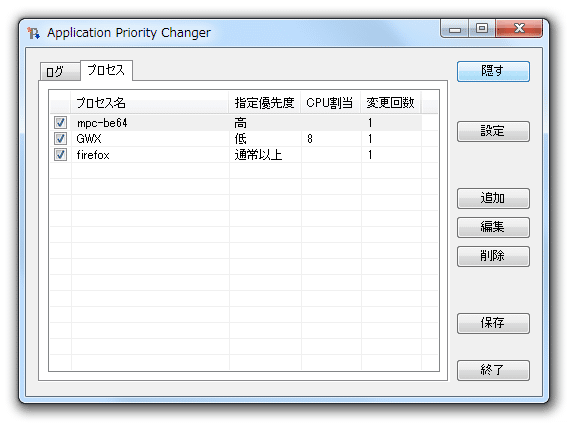572x426 pixels.
Task: Delete entry using 削除 button
Action: (x=493, y=256)
